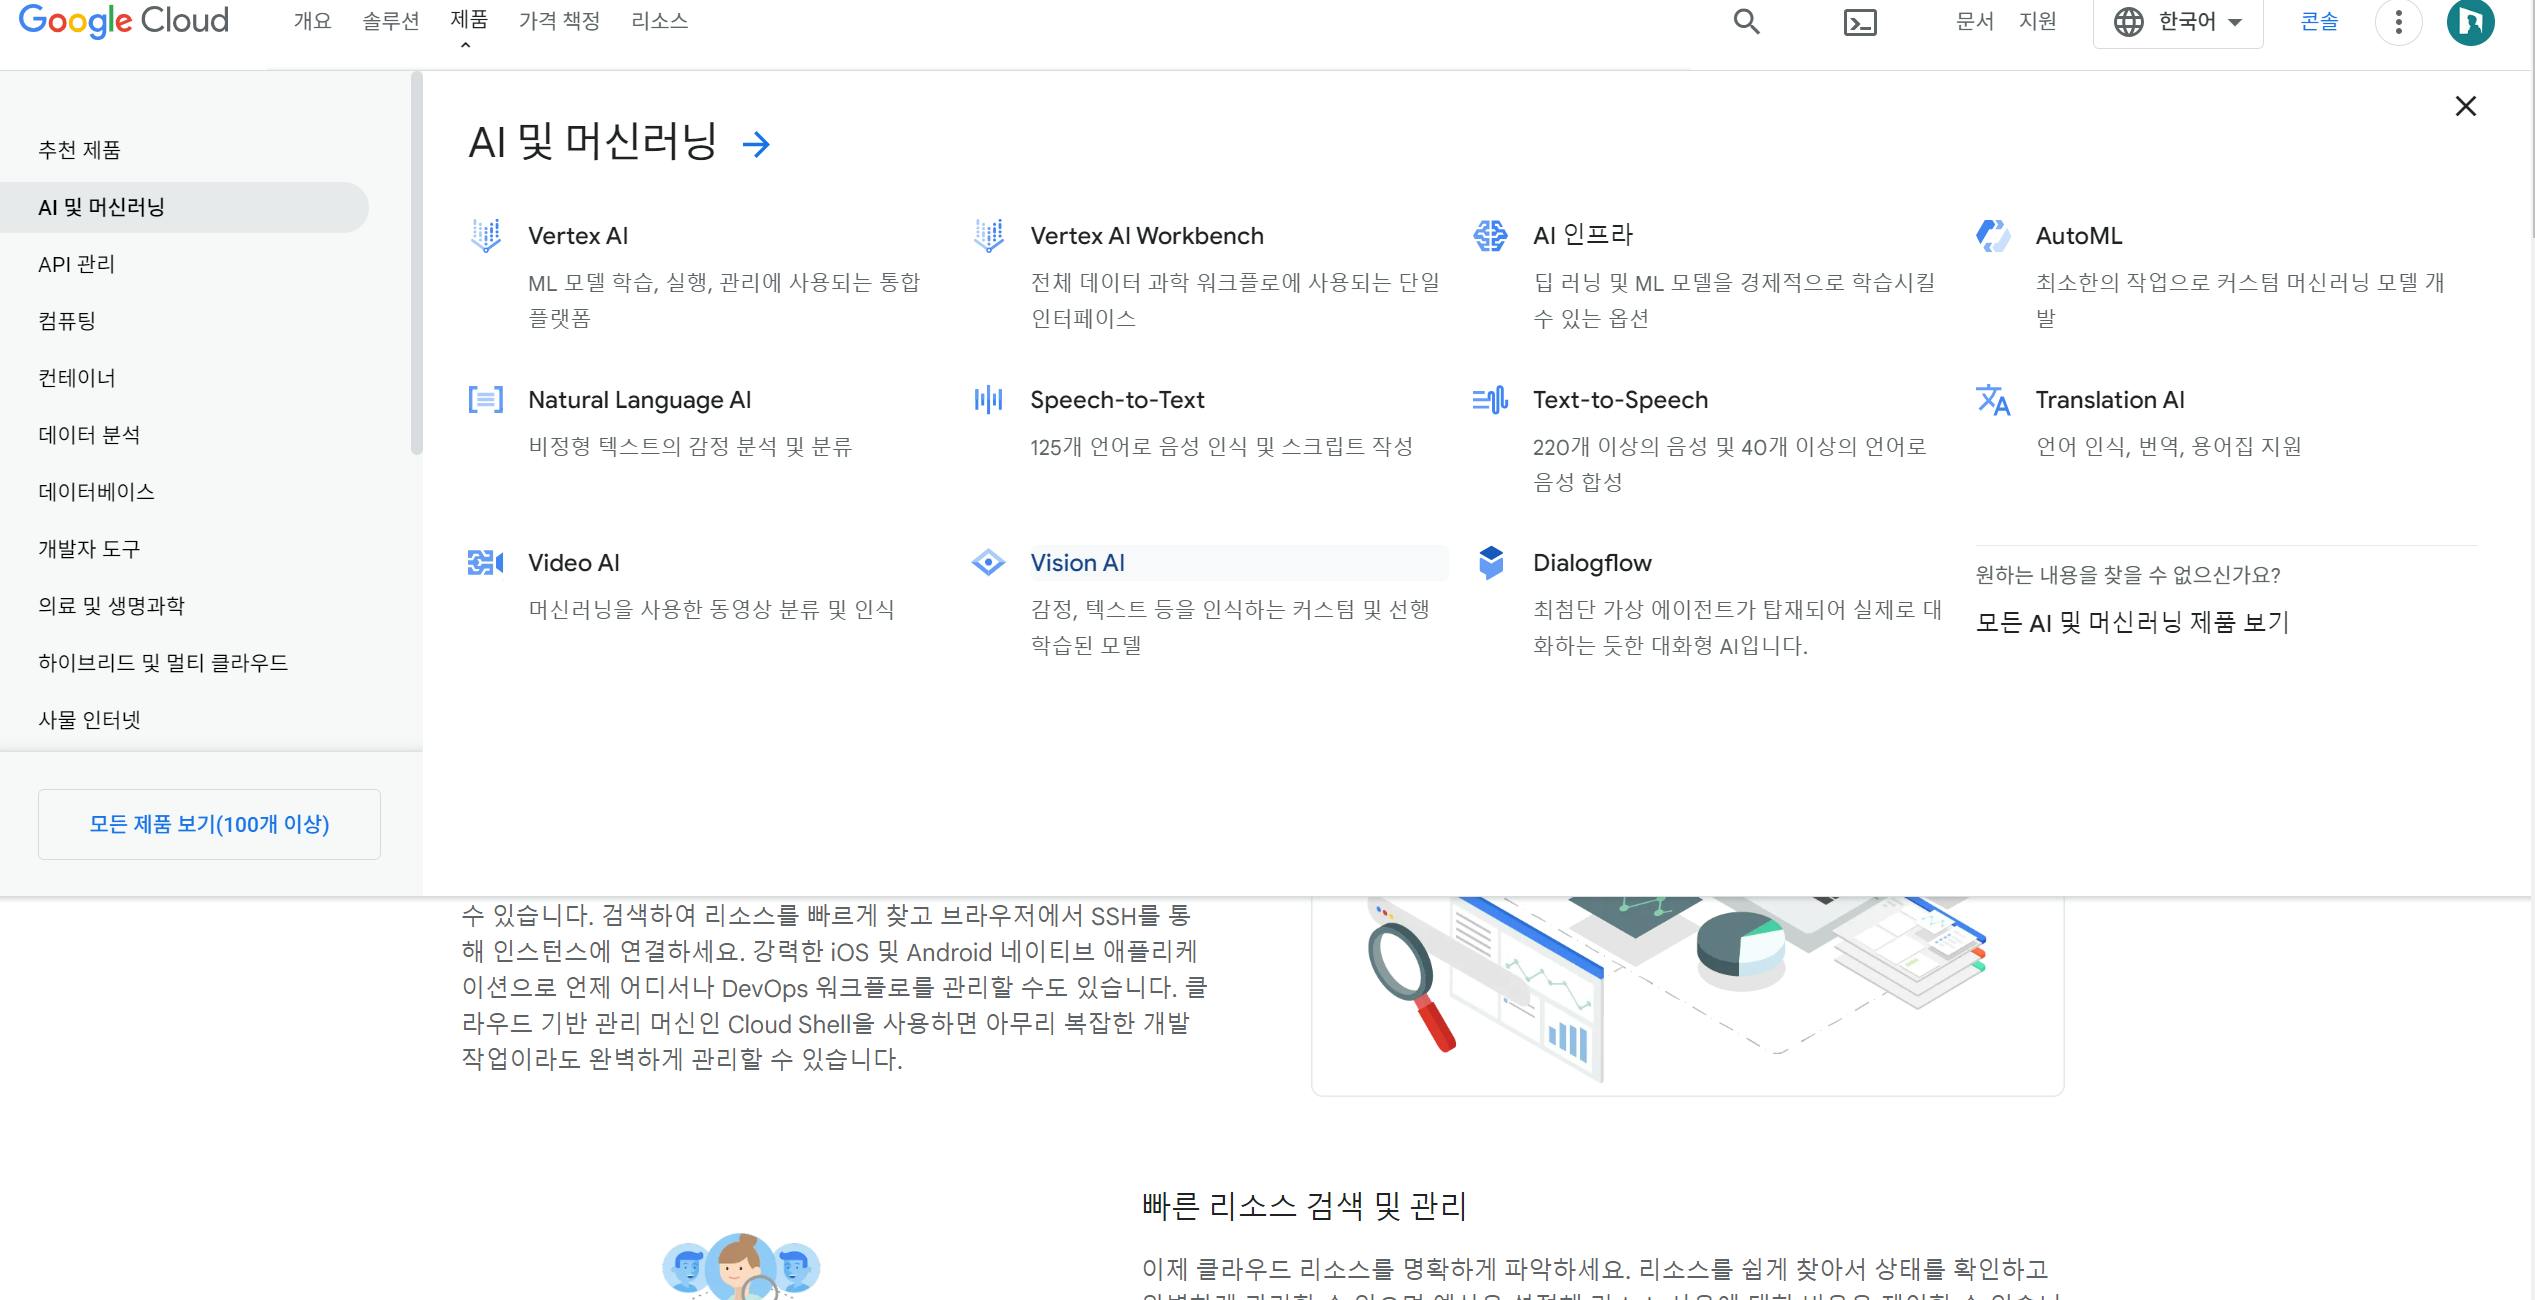This screenshot has height=1300, width=2535.
Task: Click the Dialogflow icon
Action: pos(1490,563)
